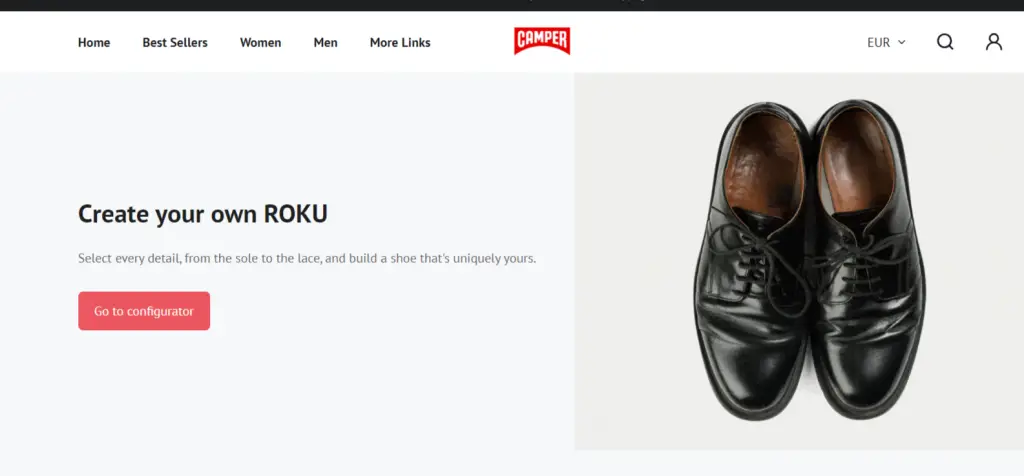
Task: Click the word "configurator" on red button
Action: click(160, 311)
